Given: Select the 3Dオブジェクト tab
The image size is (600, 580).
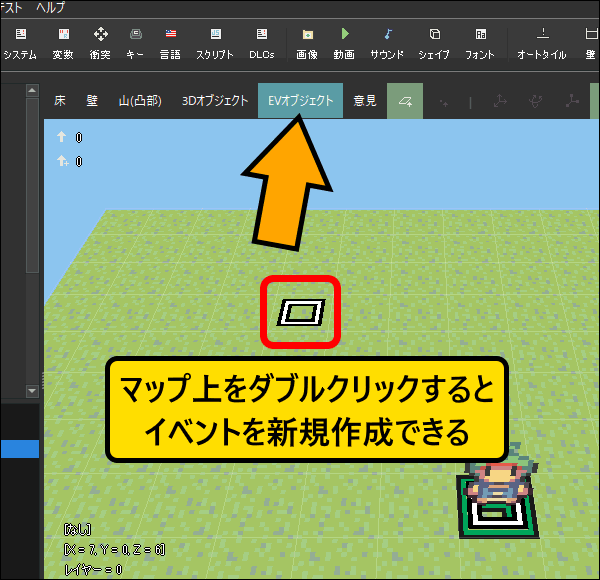Looking at the screenshot, I should coord(214,101).
